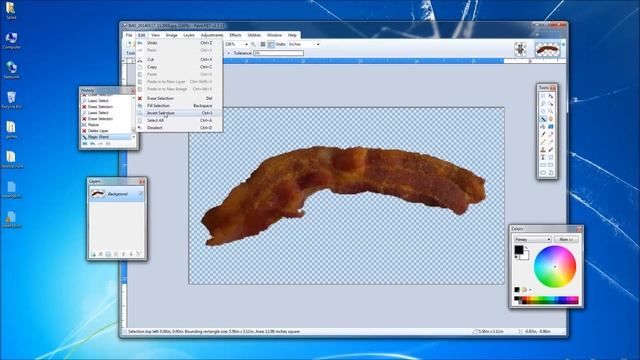Choose Undo from Edit menu
Image resolution: width=640 pixels, height=360 pixels.
click(x=180, y=42)
